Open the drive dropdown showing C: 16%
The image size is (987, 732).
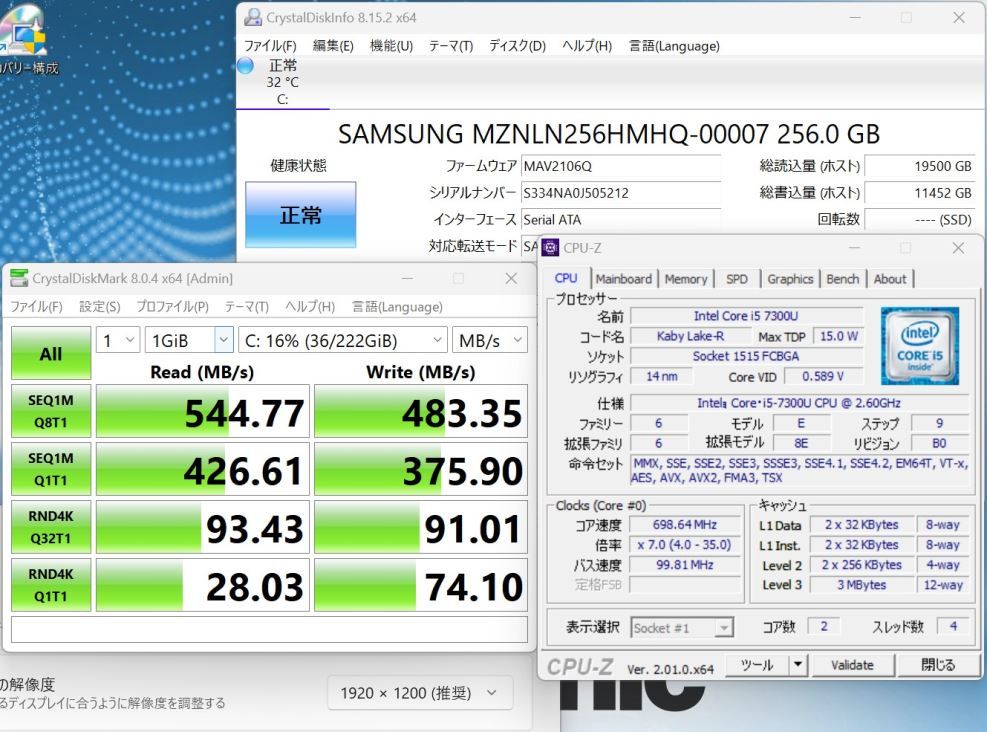tap(343, 341)
